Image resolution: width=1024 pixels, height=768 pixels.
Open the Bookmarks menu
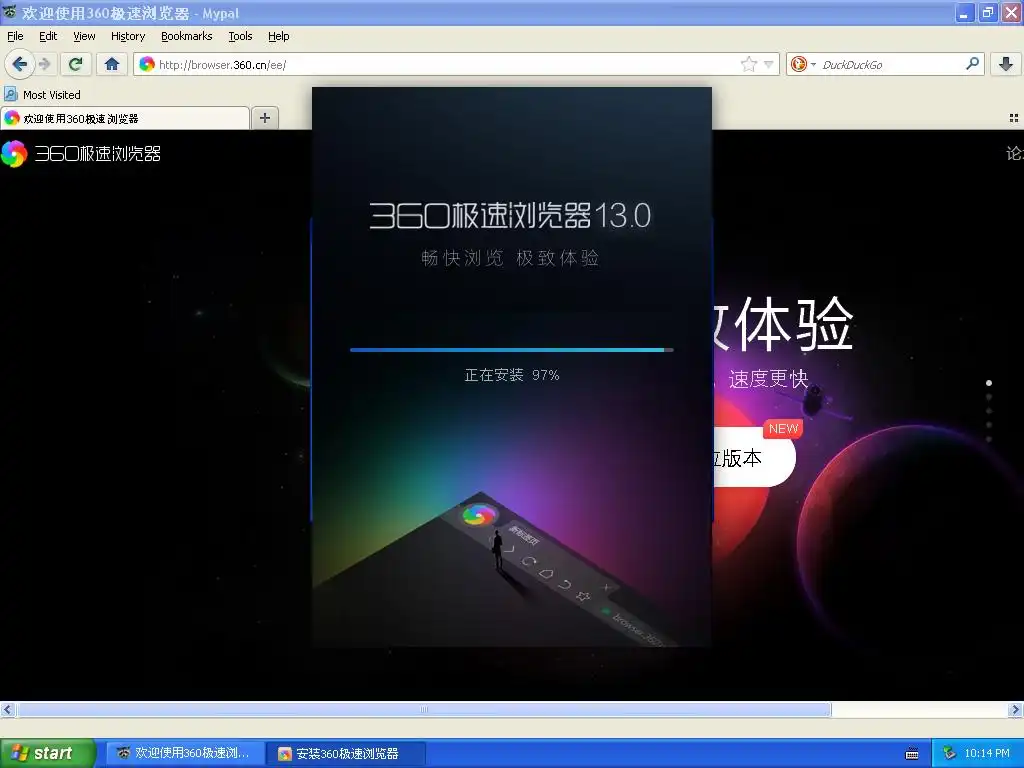coord(187,36)
